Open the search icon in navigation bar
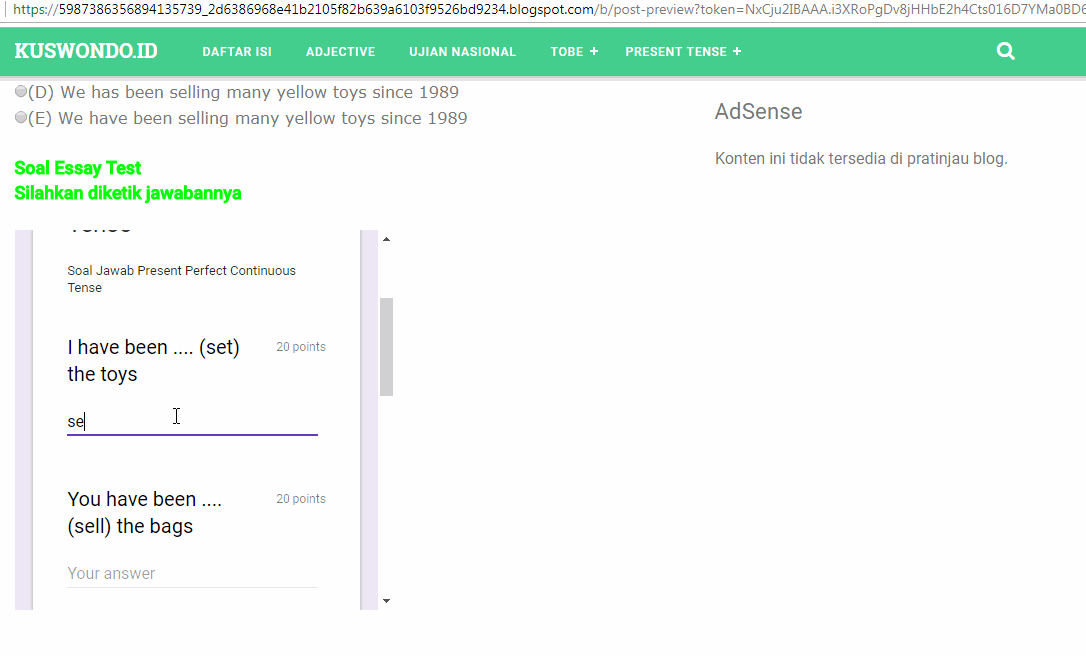The height and width of the screenshot is (656, 1086). (1005, 51)
